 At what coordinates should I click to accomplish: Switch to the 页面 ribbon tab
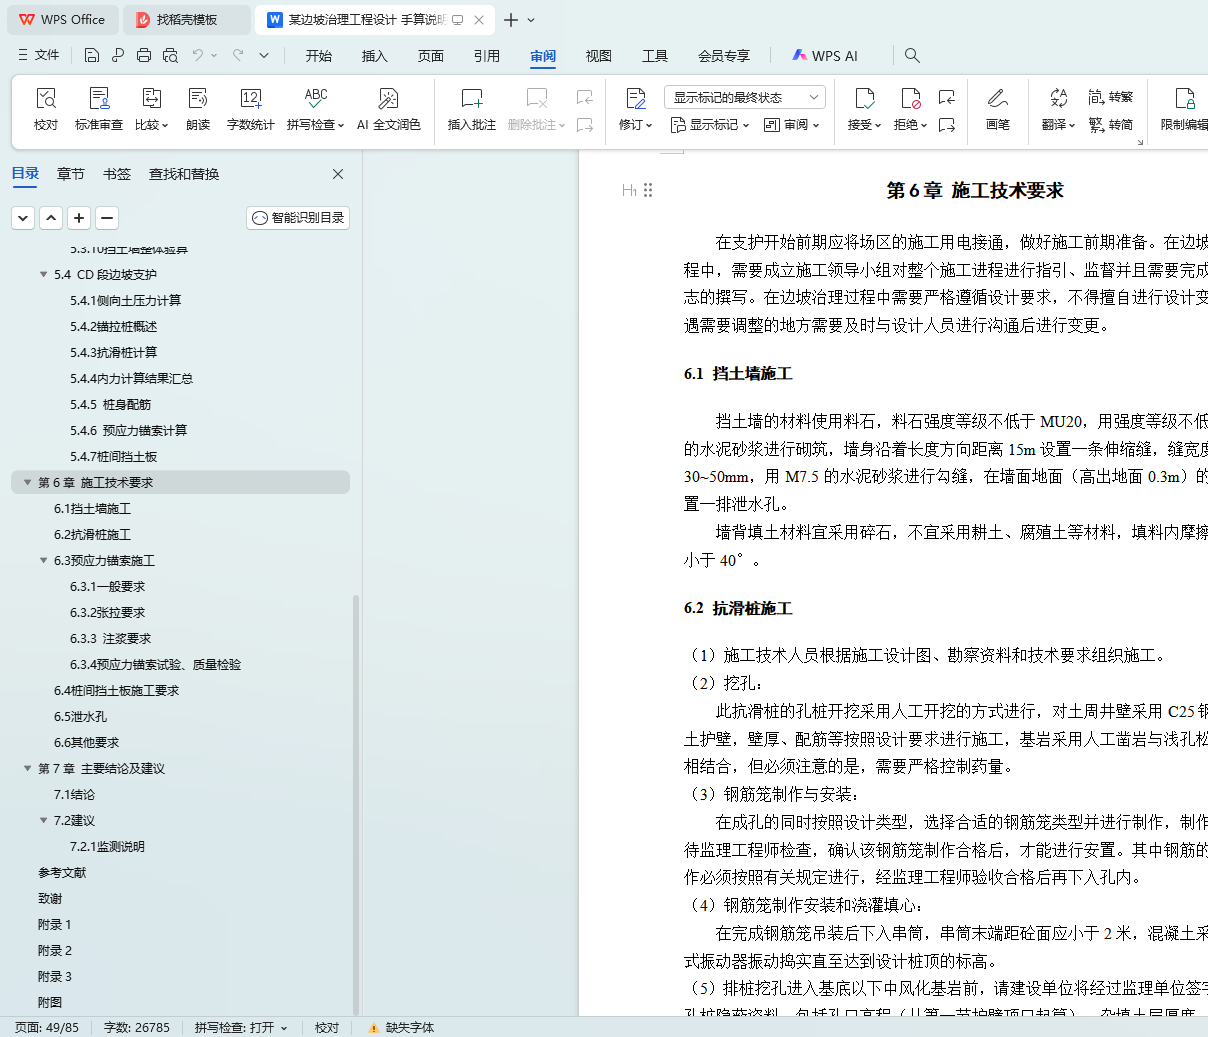[431, 56]
